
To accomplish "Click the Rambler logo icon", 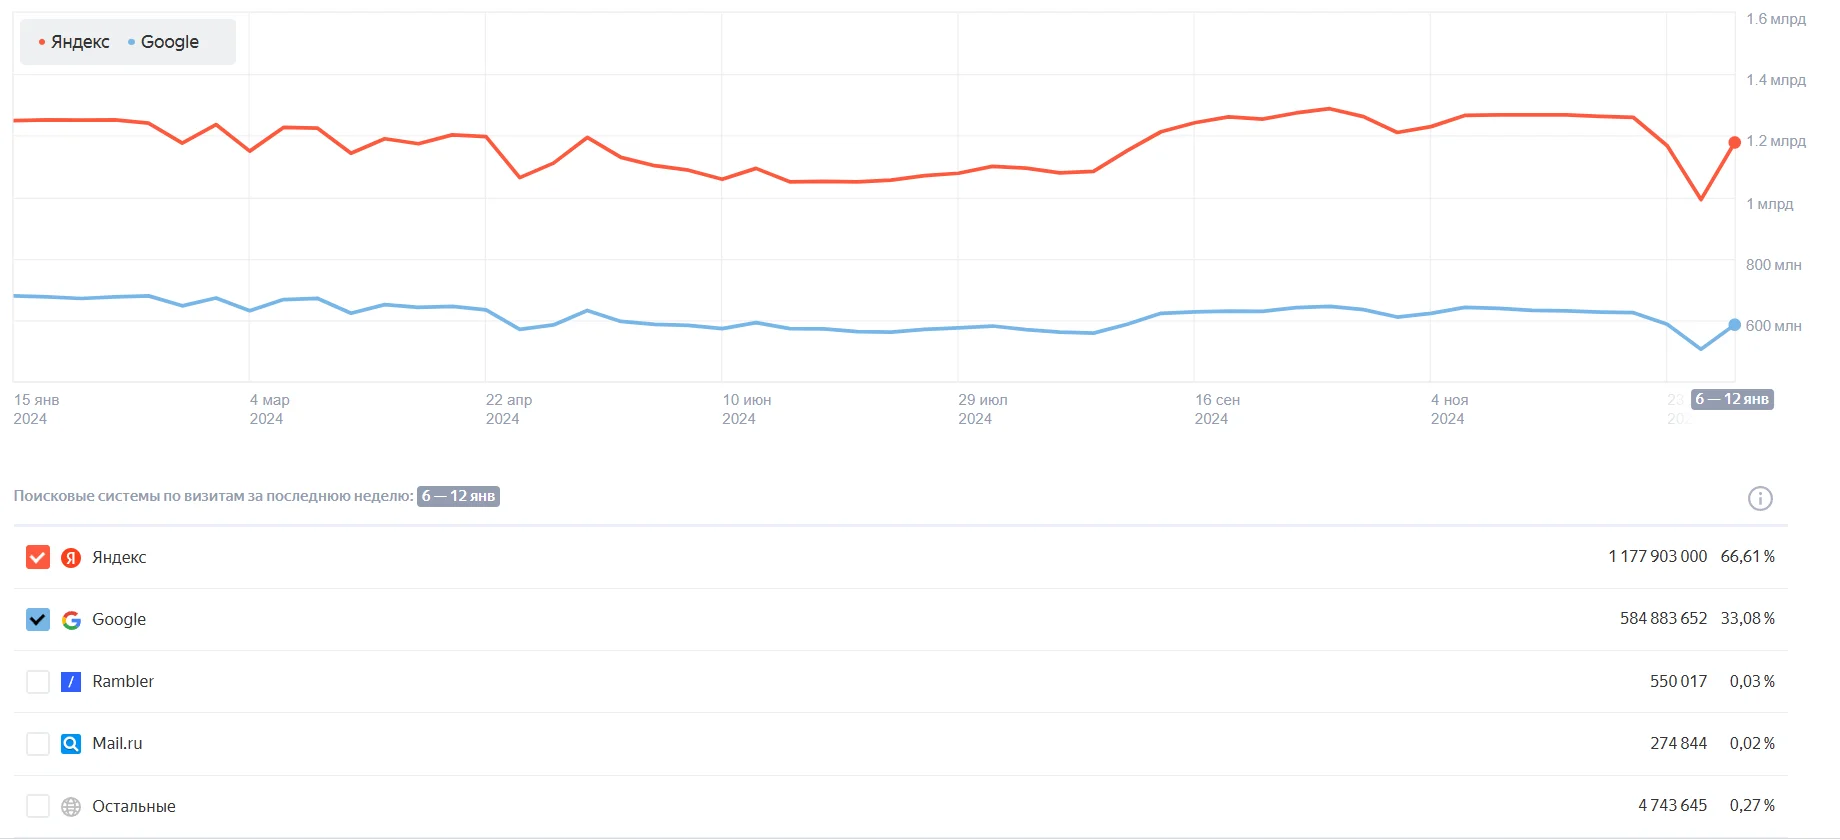I will [71, 682].
